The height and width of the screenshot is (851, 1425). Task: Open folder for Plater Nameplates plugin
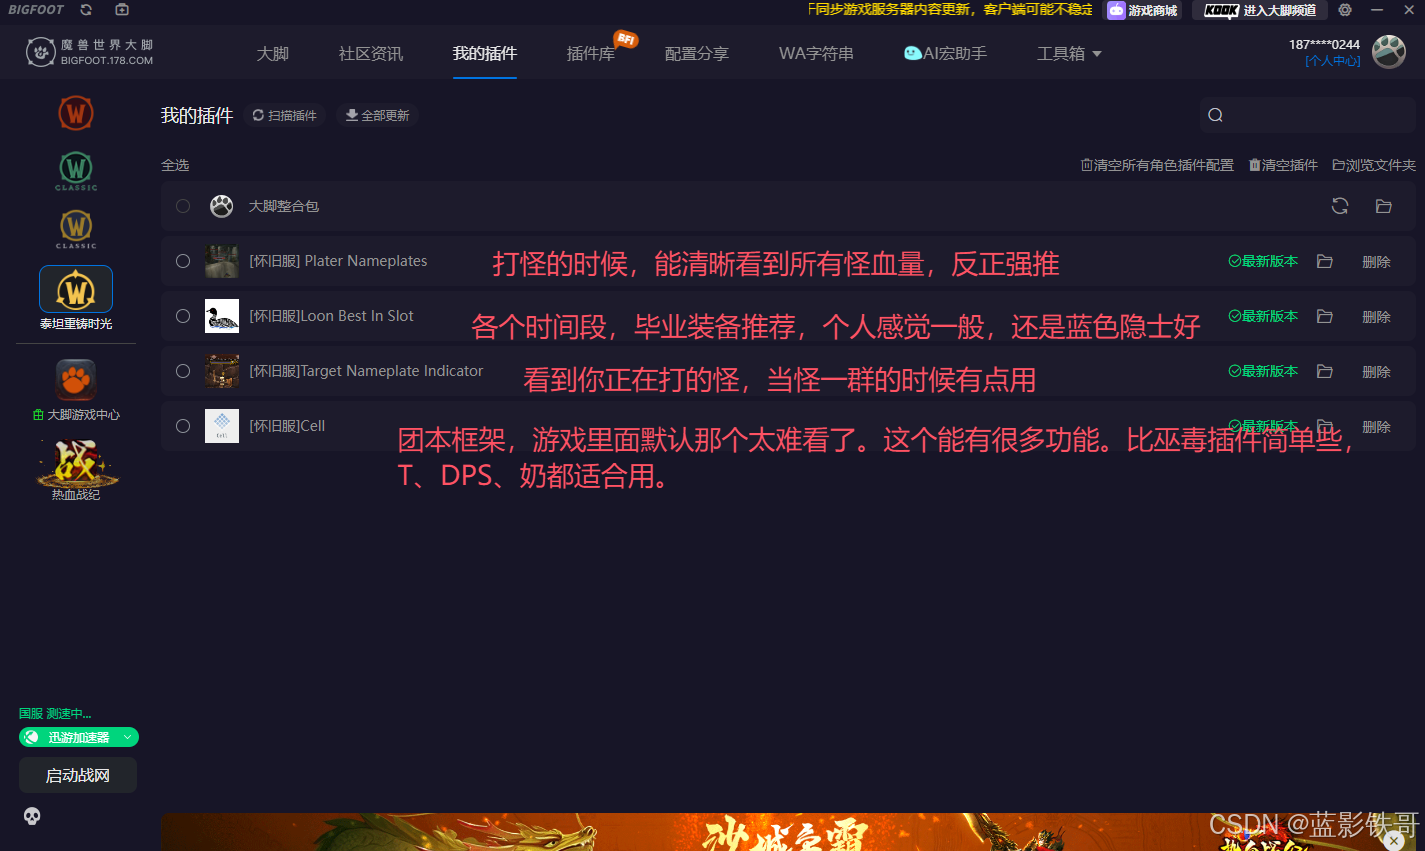tap(1325, 261)
